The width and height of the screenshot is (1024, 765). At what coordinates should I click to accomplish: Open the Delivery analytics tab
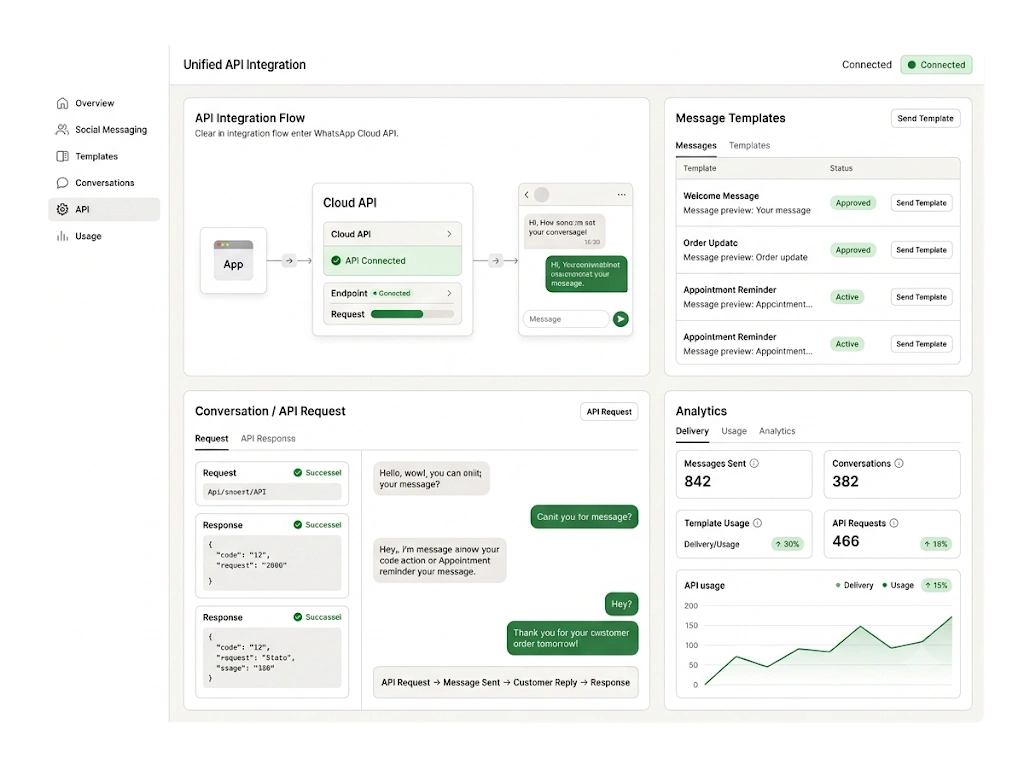(x=692, y=431)
